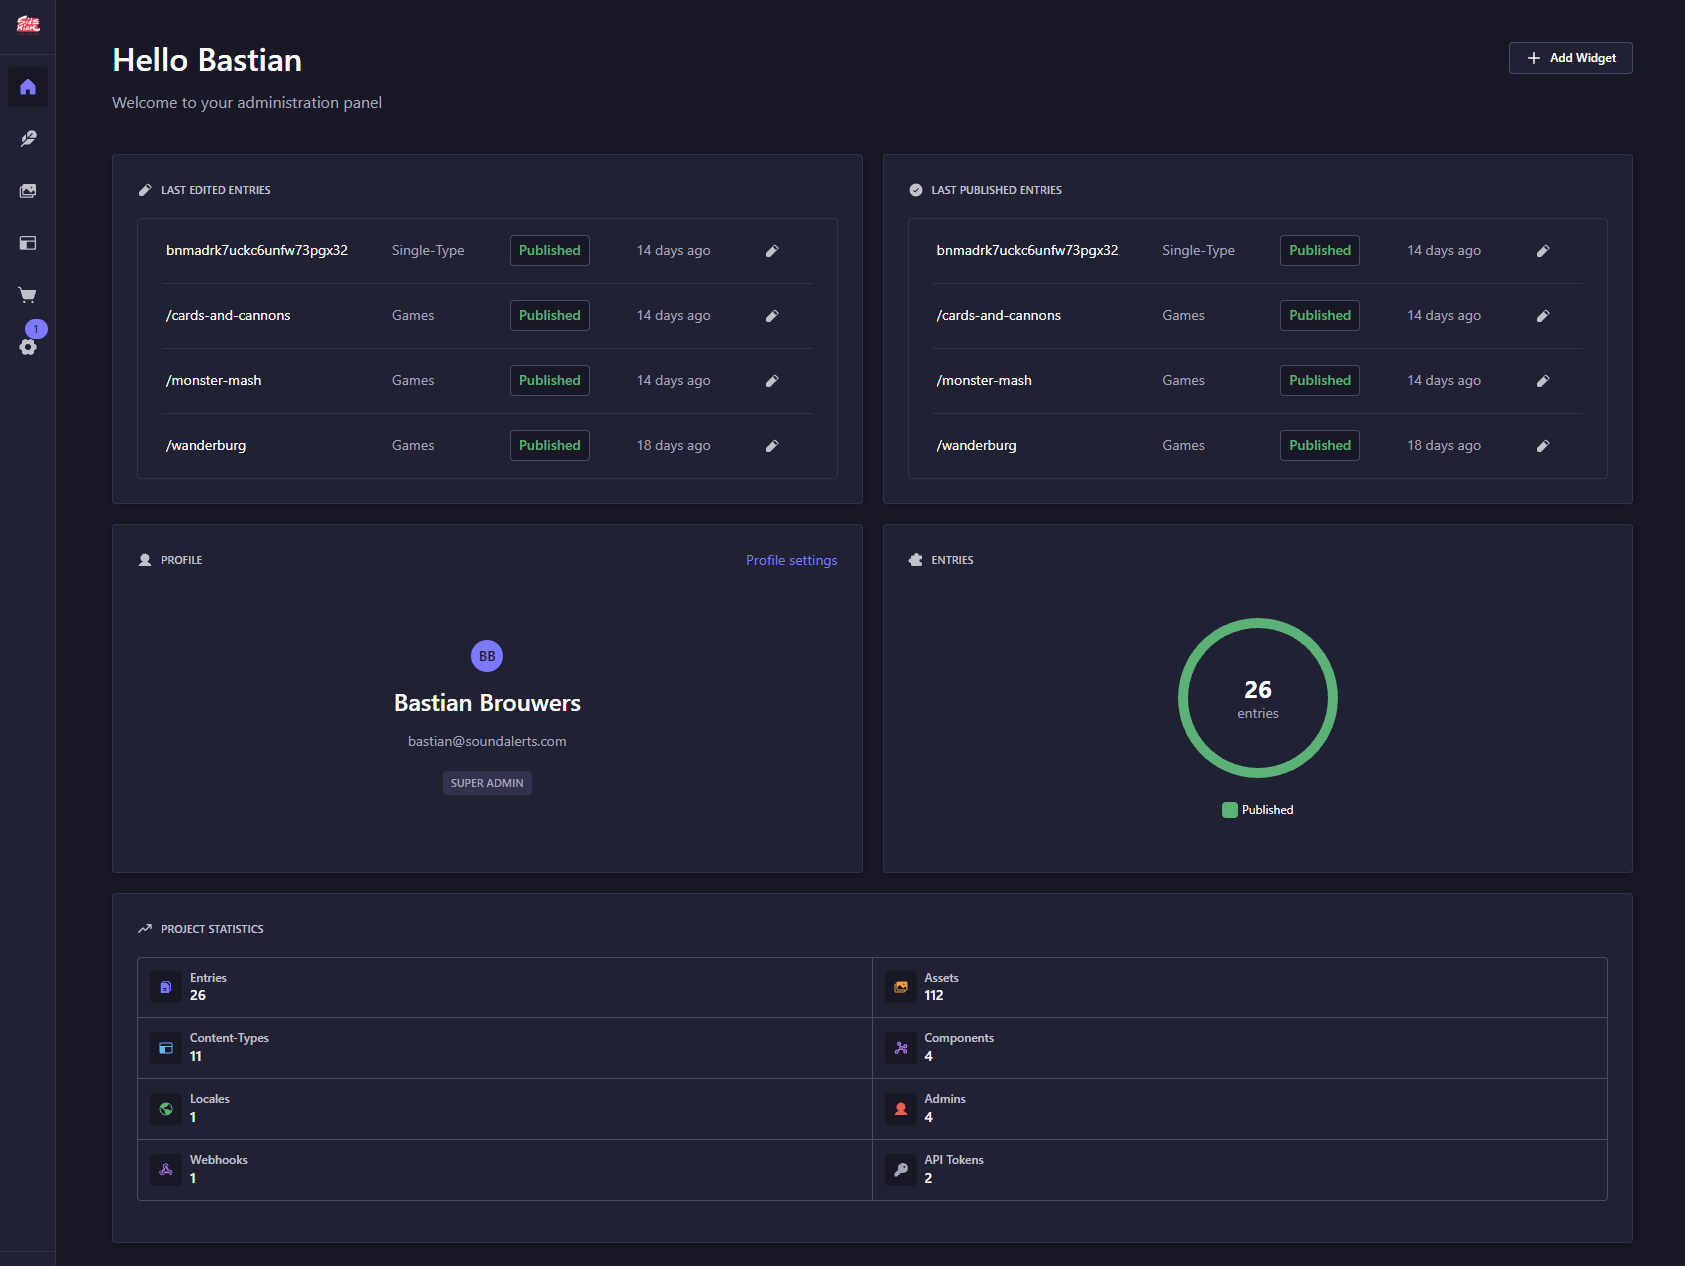The image size is (1685, 1266).
Task: Click the SUPER ADMIN role badge
Action: click(487, 783)
